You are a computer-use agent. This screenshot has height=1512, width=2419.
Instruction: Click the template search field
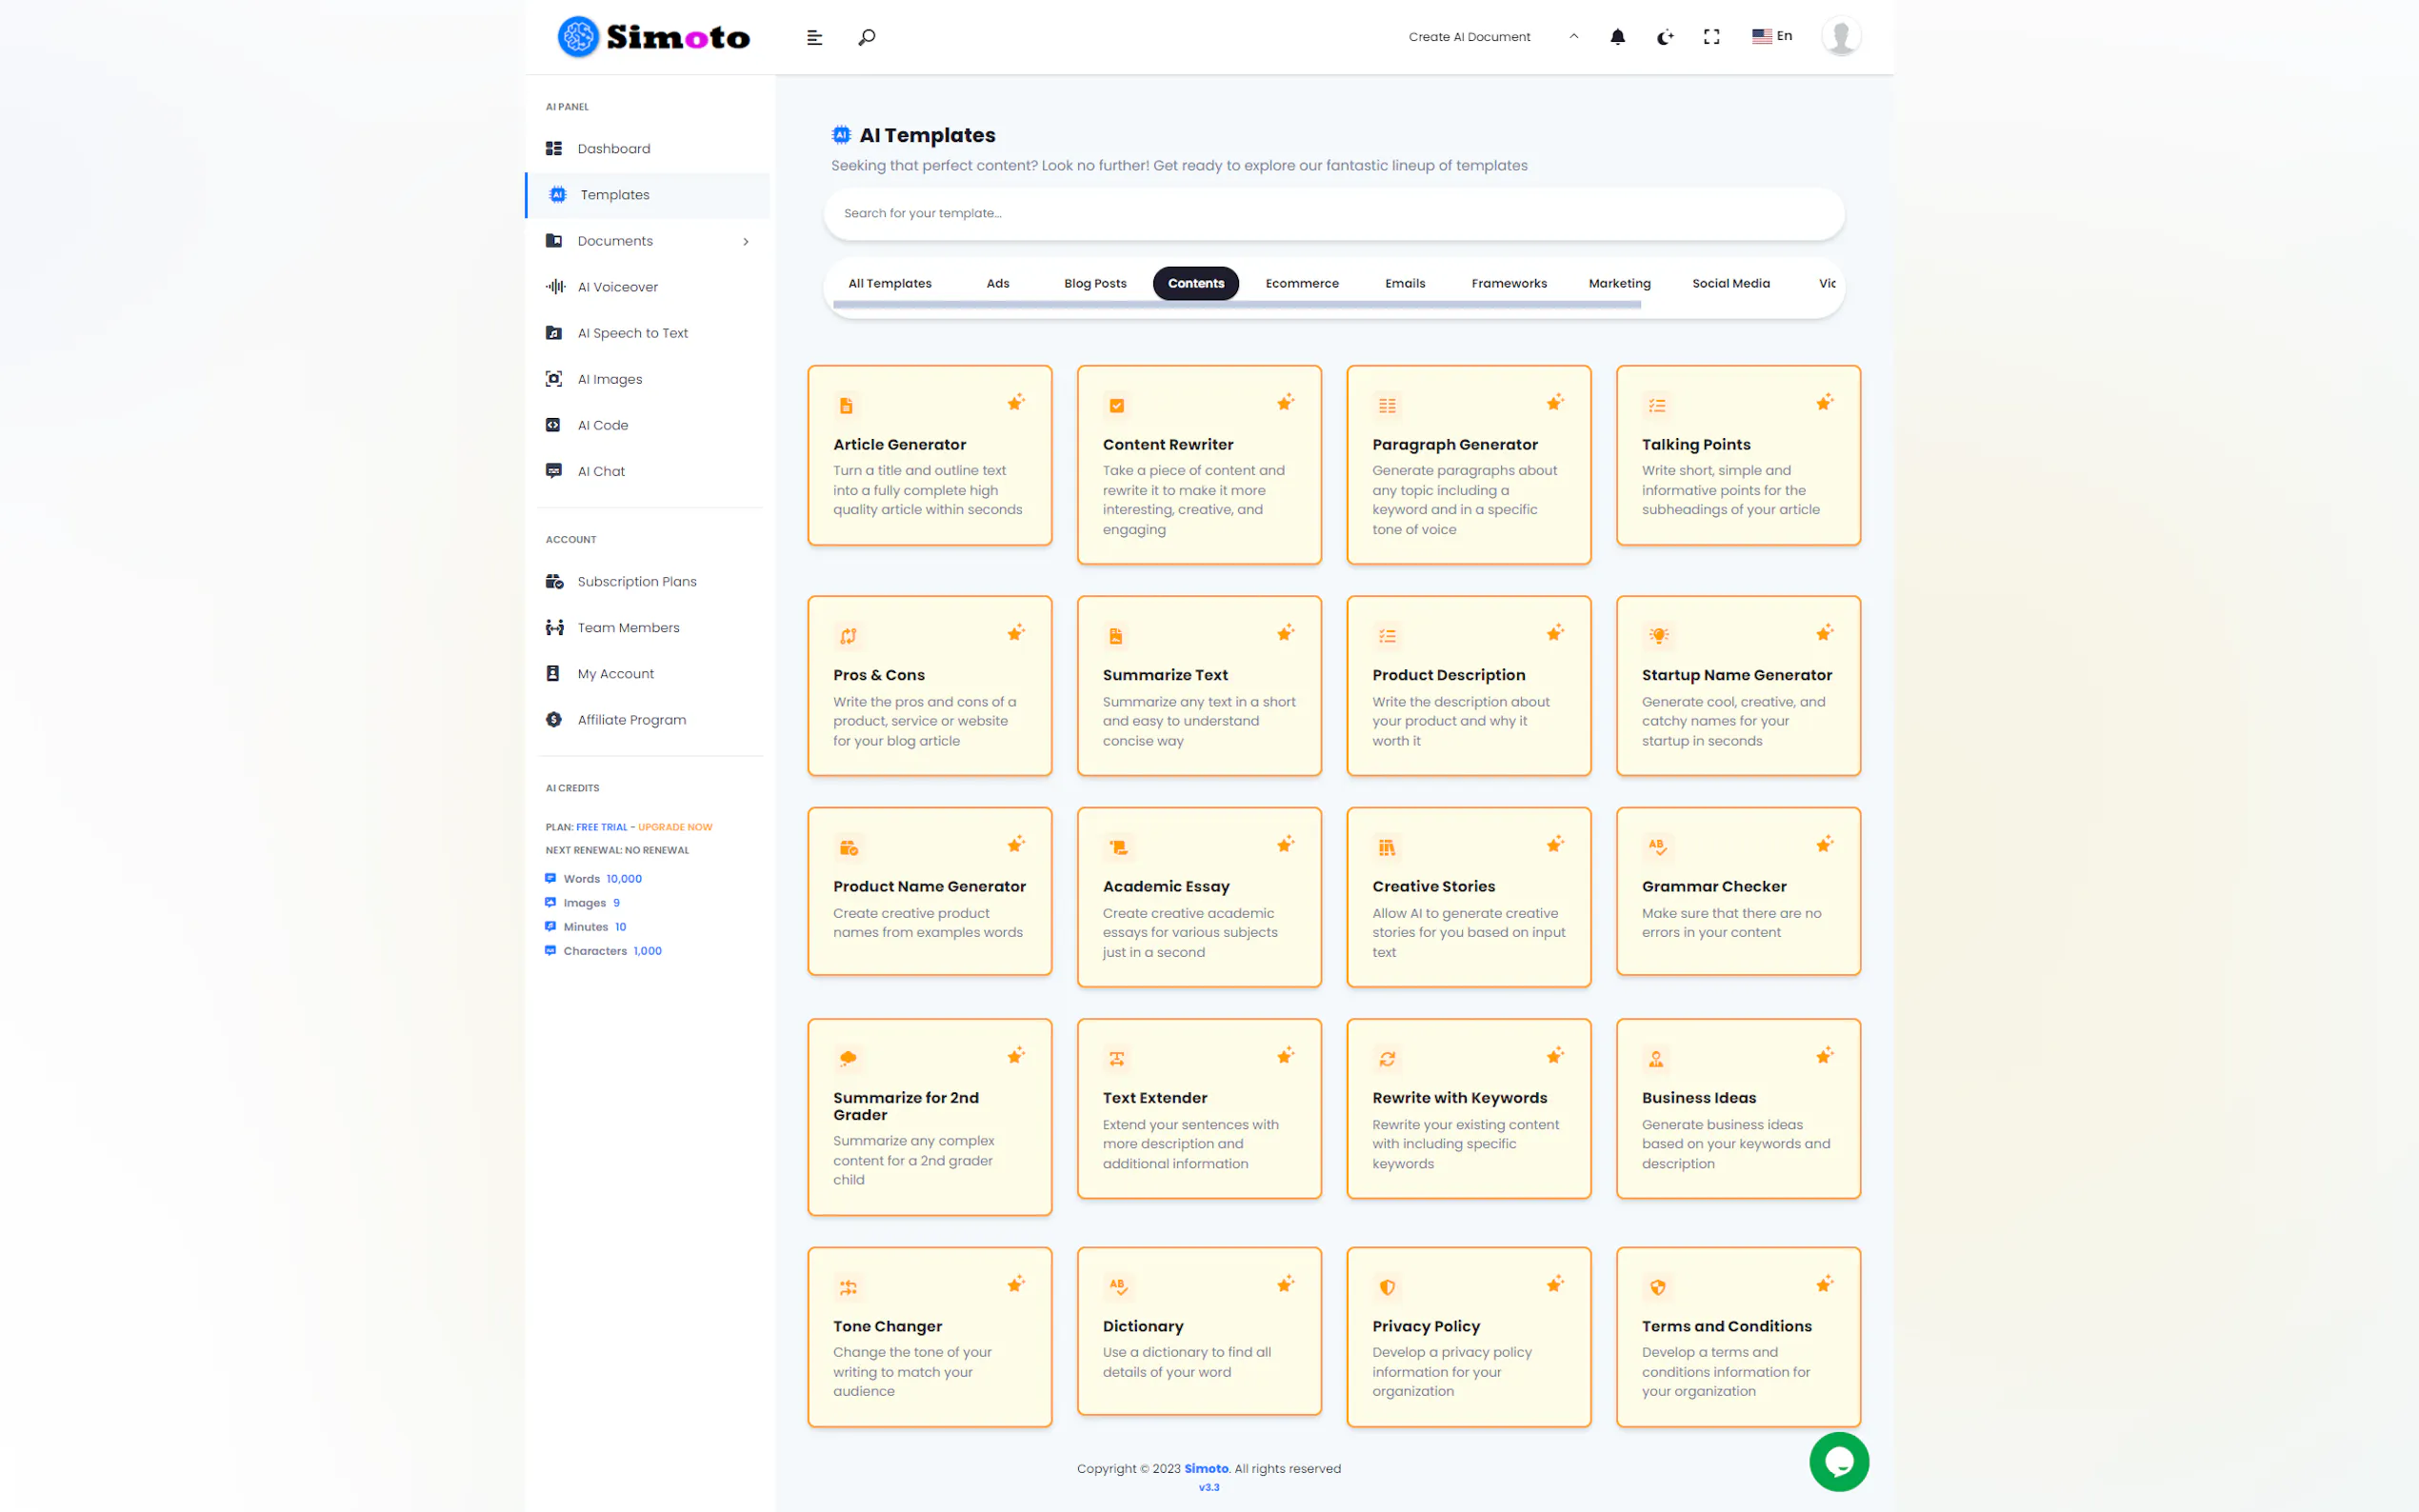pos(1333,213)
